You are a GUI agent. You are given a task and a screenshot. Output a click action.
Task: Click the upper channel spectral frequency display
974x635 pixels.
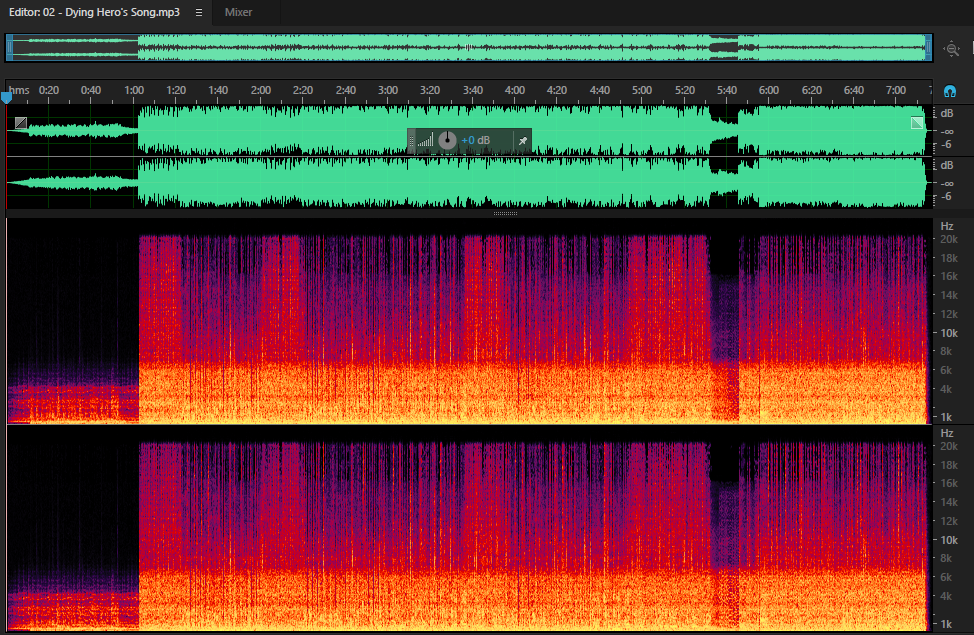469,321
